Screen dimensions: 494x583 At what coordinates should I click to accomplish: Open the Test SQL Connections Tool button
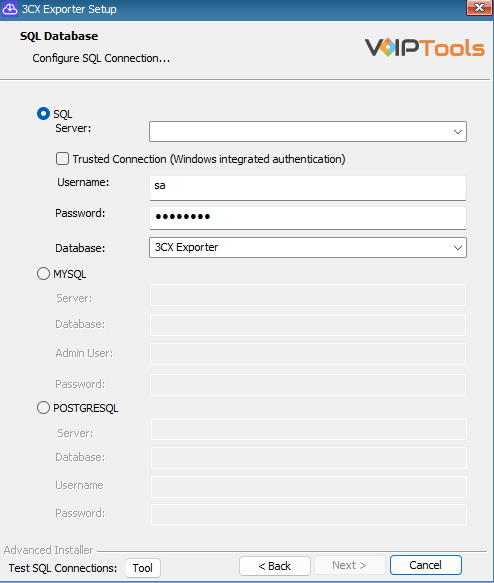pyautogui.click(x=143, y=568)
